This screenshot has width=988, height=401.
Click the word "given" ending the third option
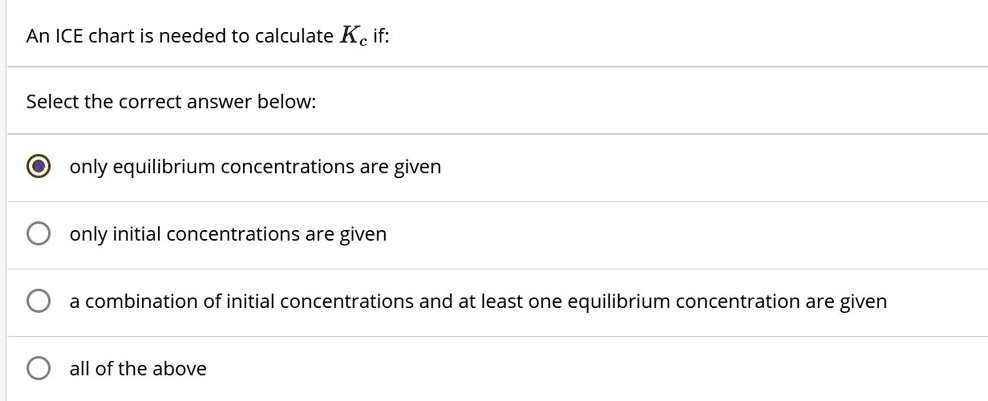862,301
